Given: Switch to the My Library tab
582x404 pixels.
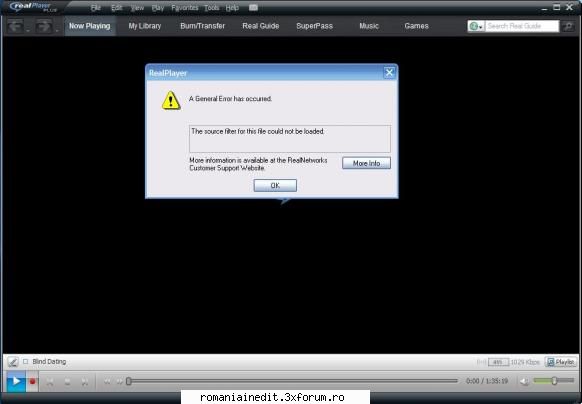Looking at the screenshot, I should coord(145,26).
